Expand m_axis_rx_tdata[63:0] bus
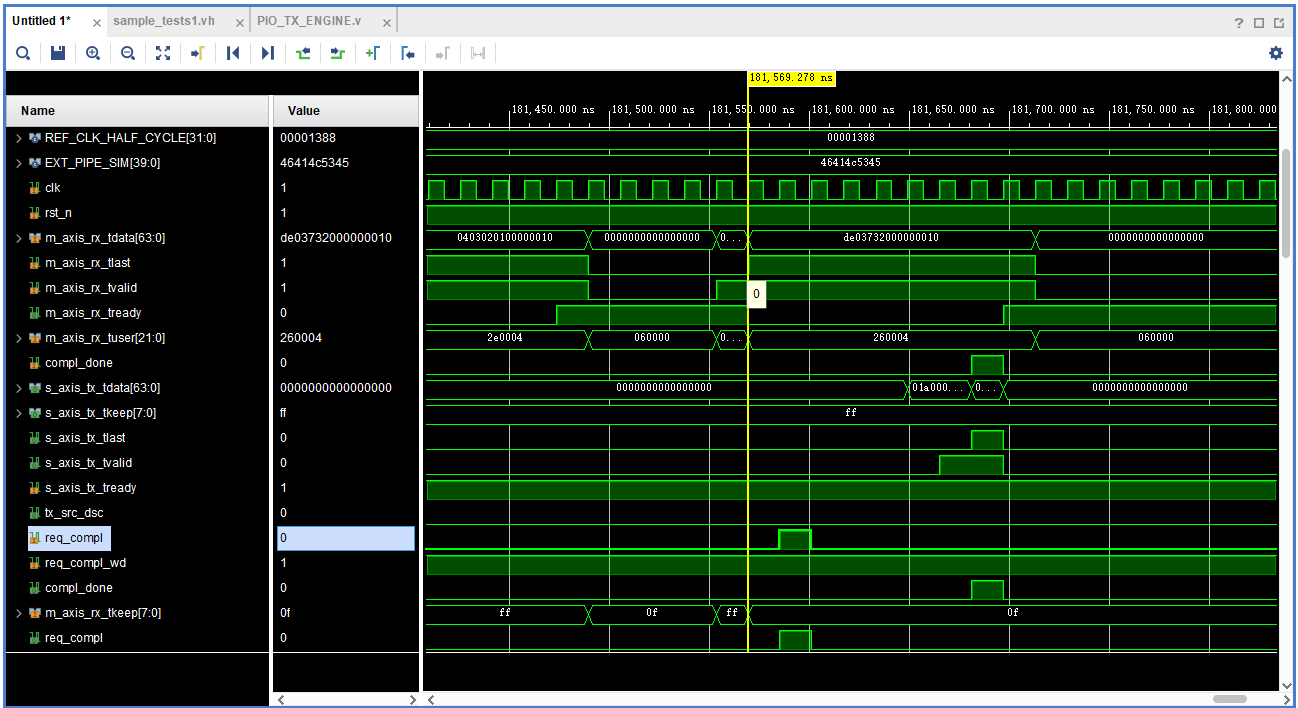The height and width of the screenshot is (708, 1298). [18, 238]
